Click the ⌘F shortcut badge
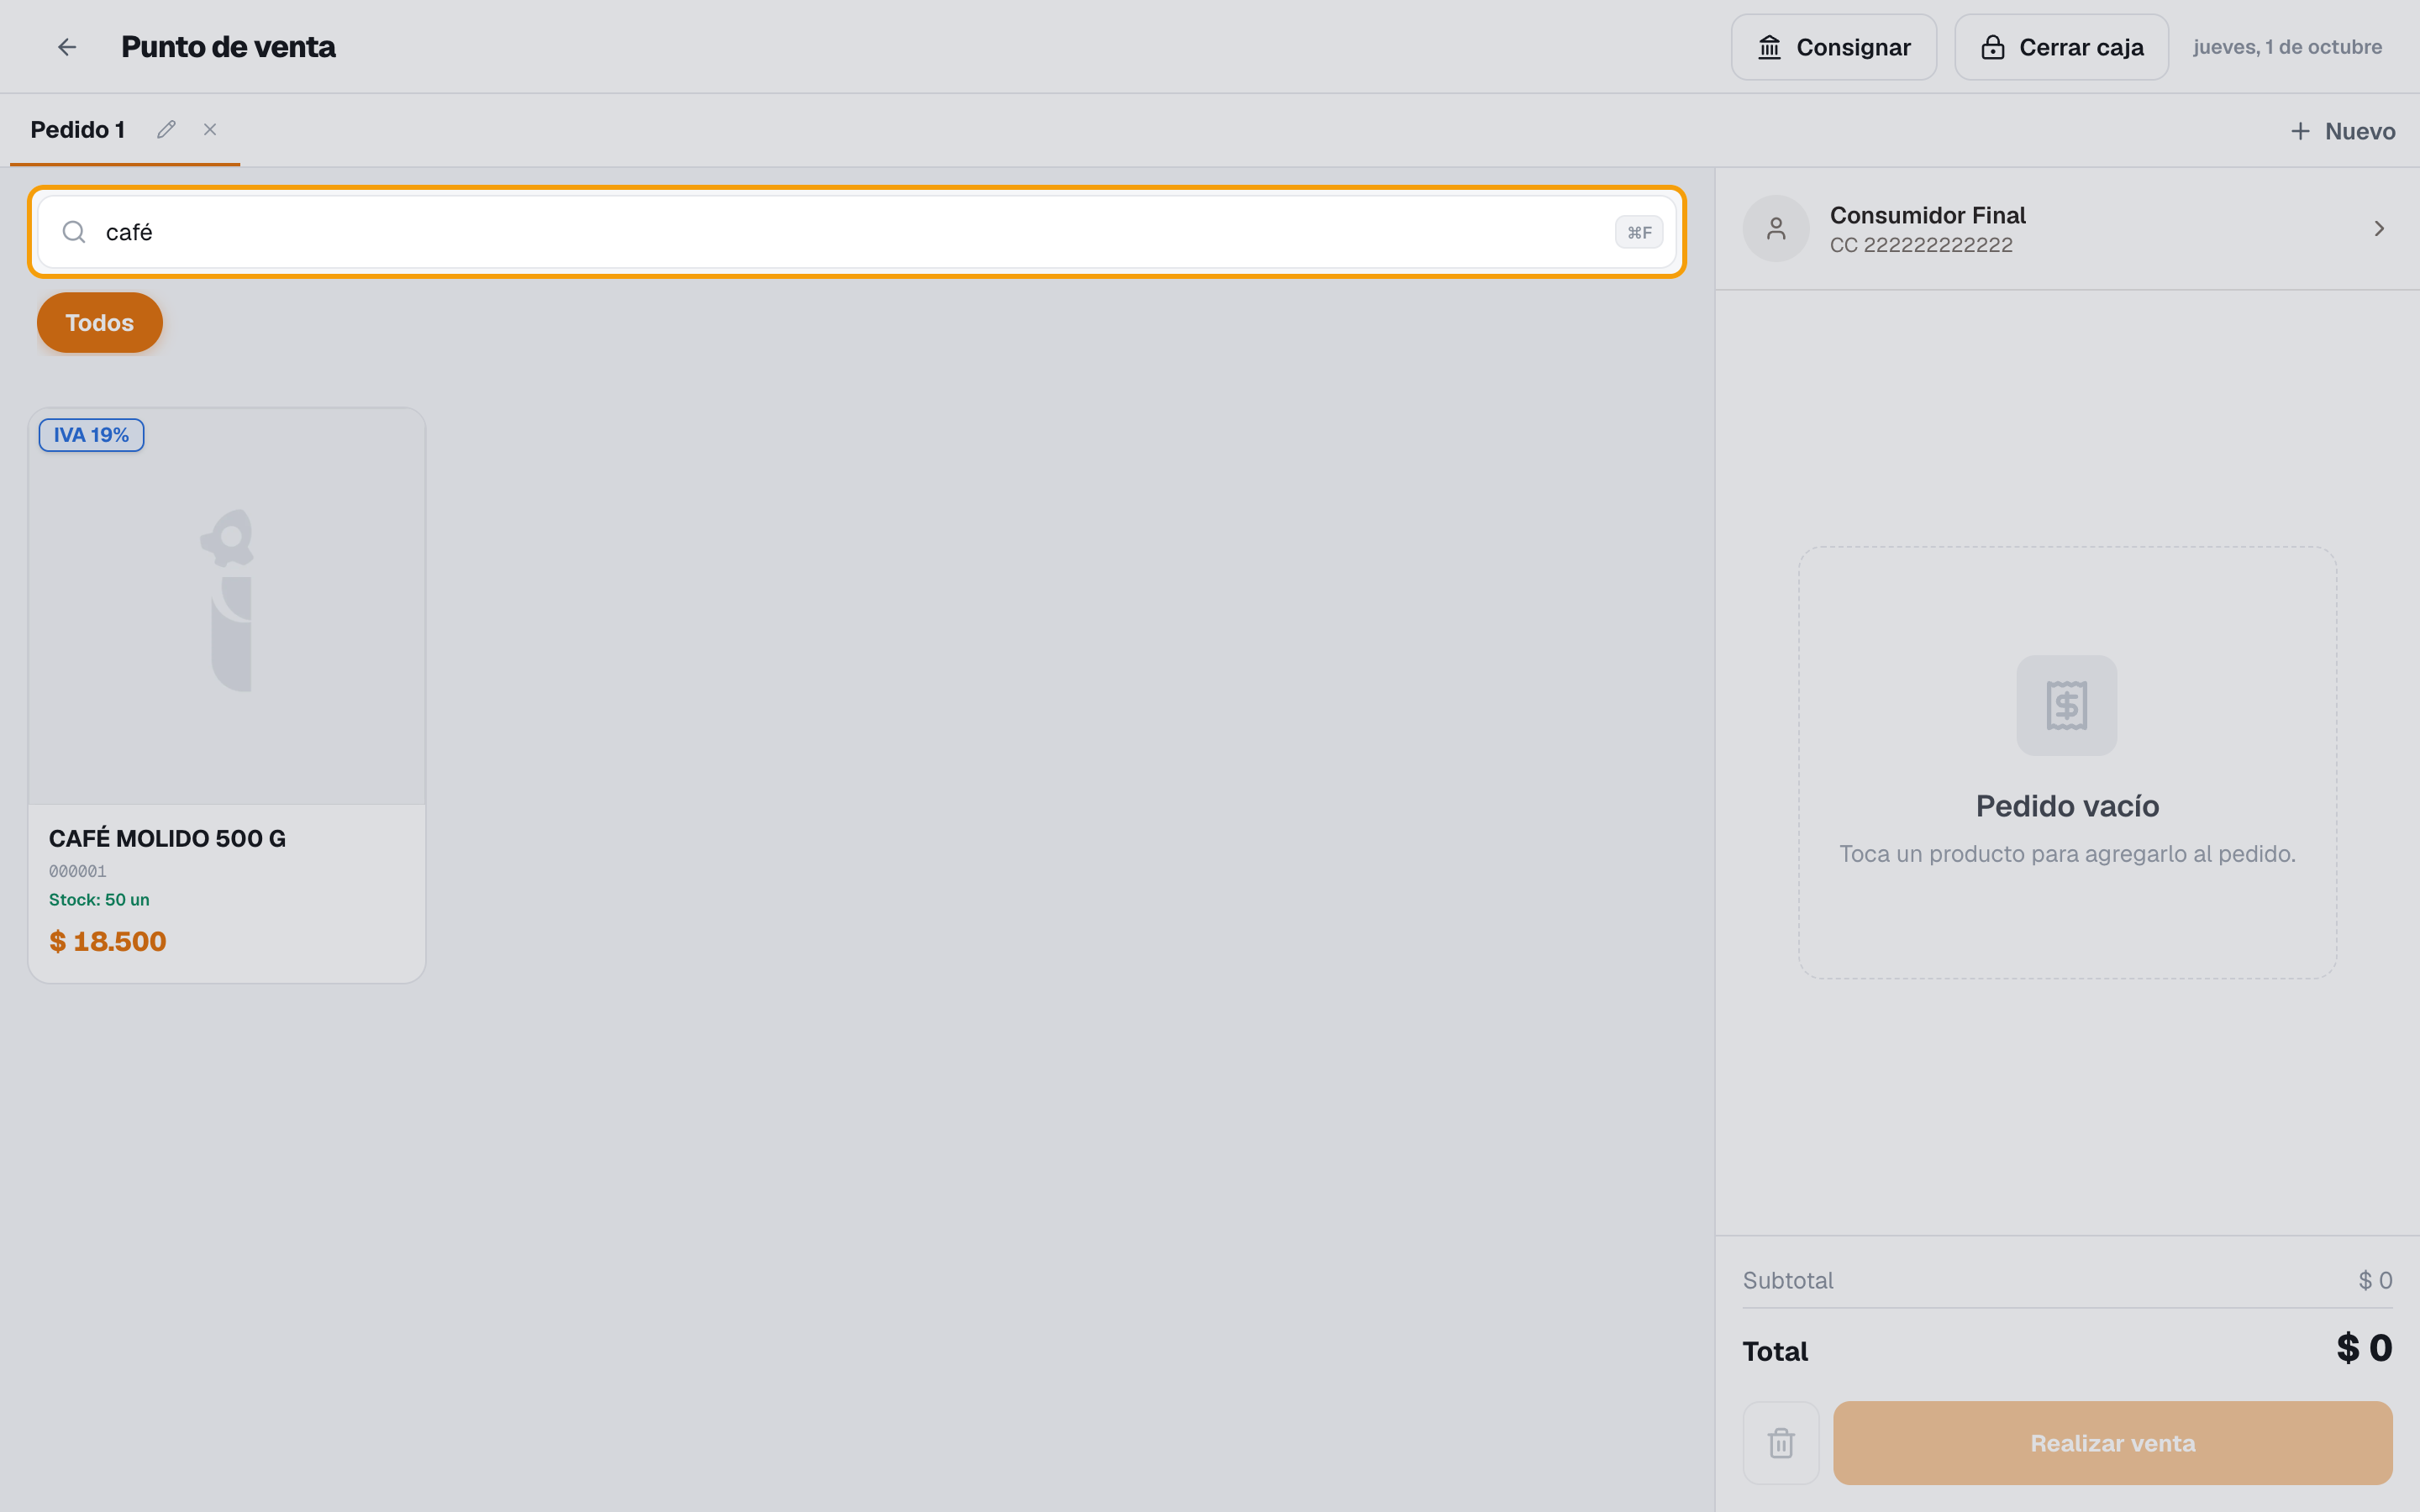Screen dimensions: 2420x1512 [1639, 232]
